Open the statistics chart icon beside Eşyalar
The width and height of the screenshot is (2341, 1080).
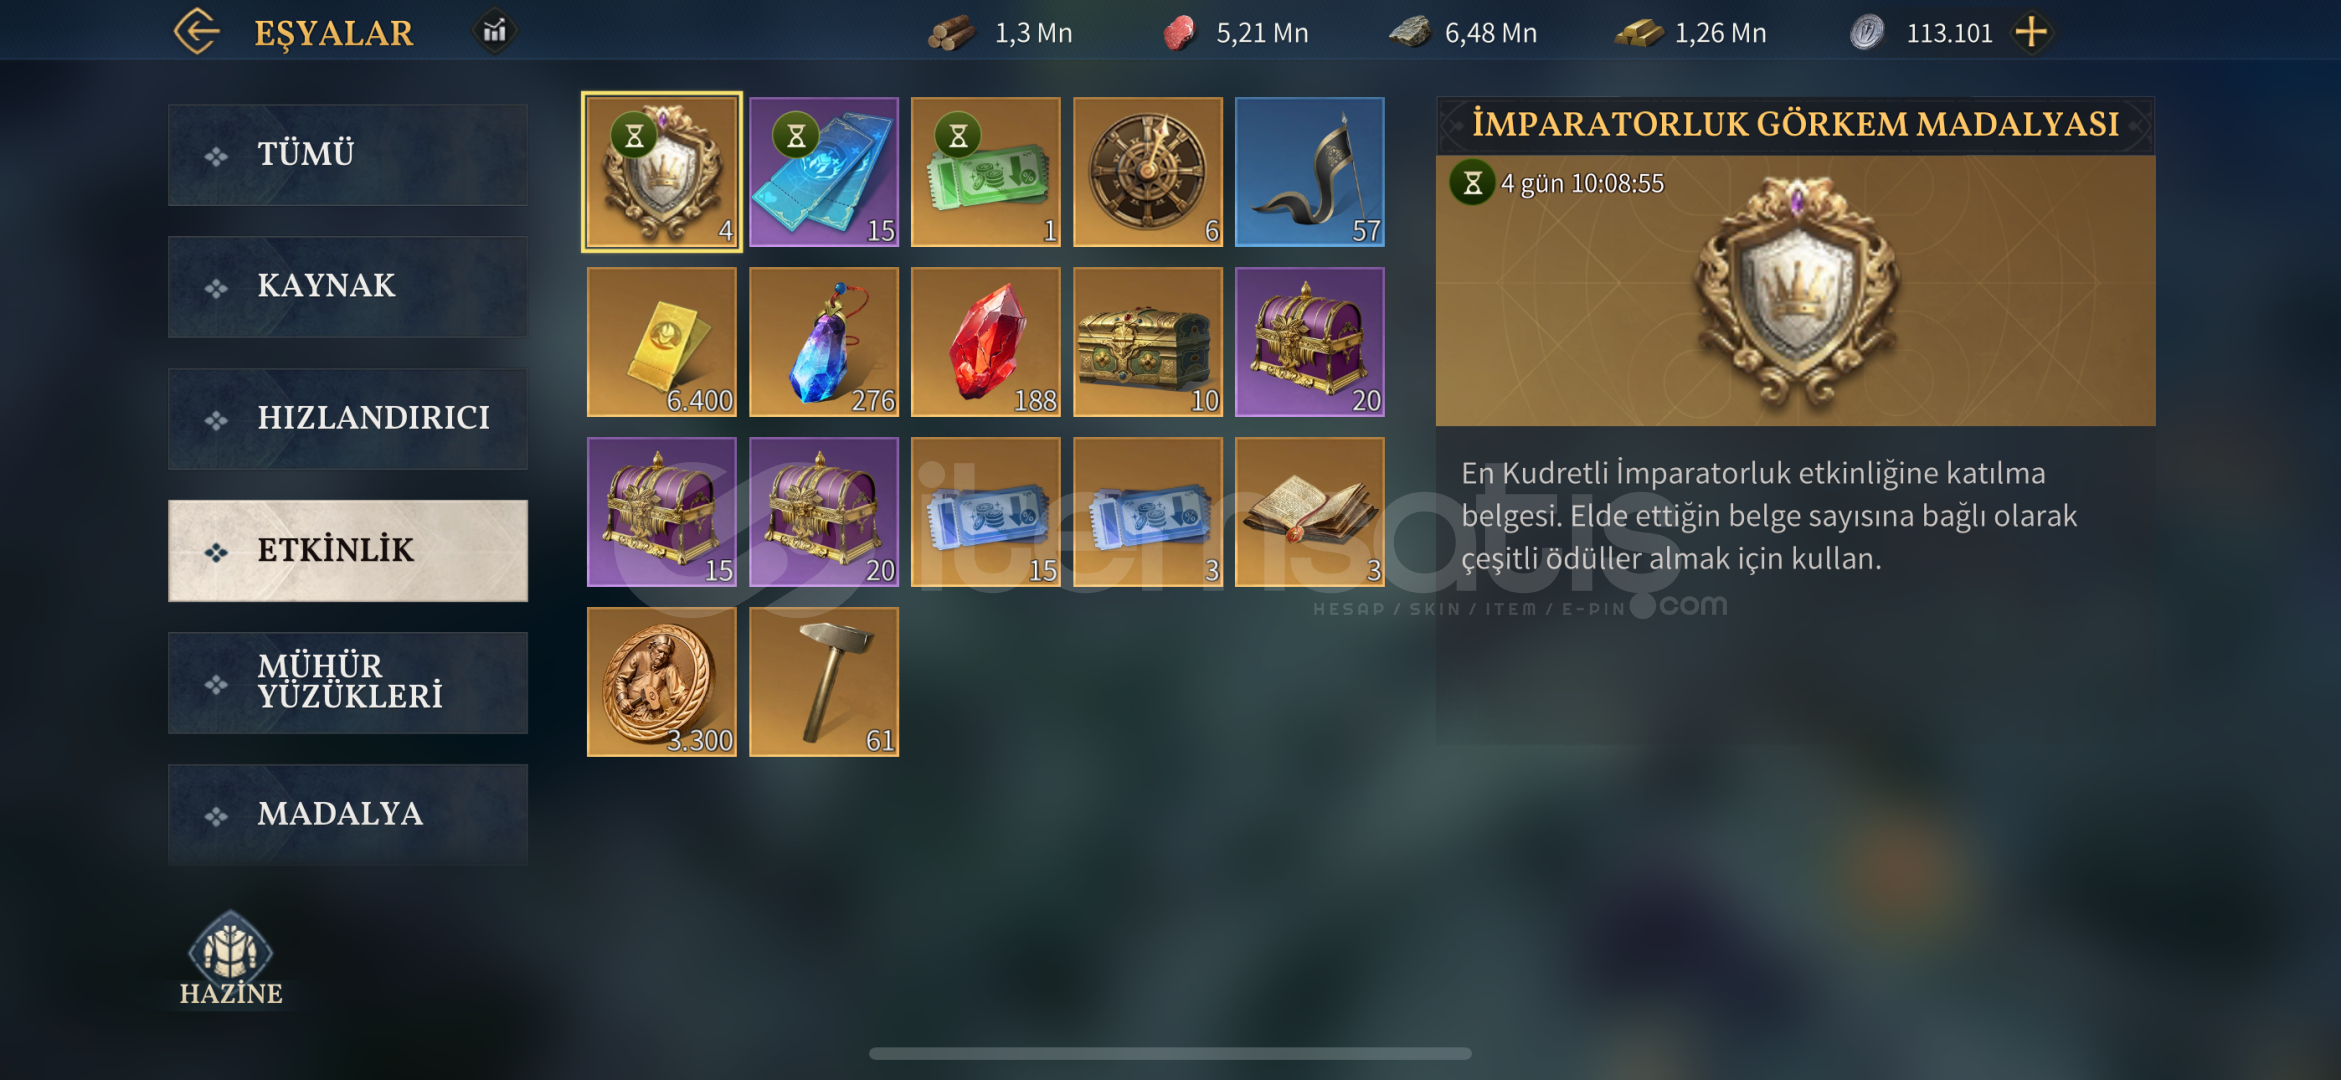(494, 32)
